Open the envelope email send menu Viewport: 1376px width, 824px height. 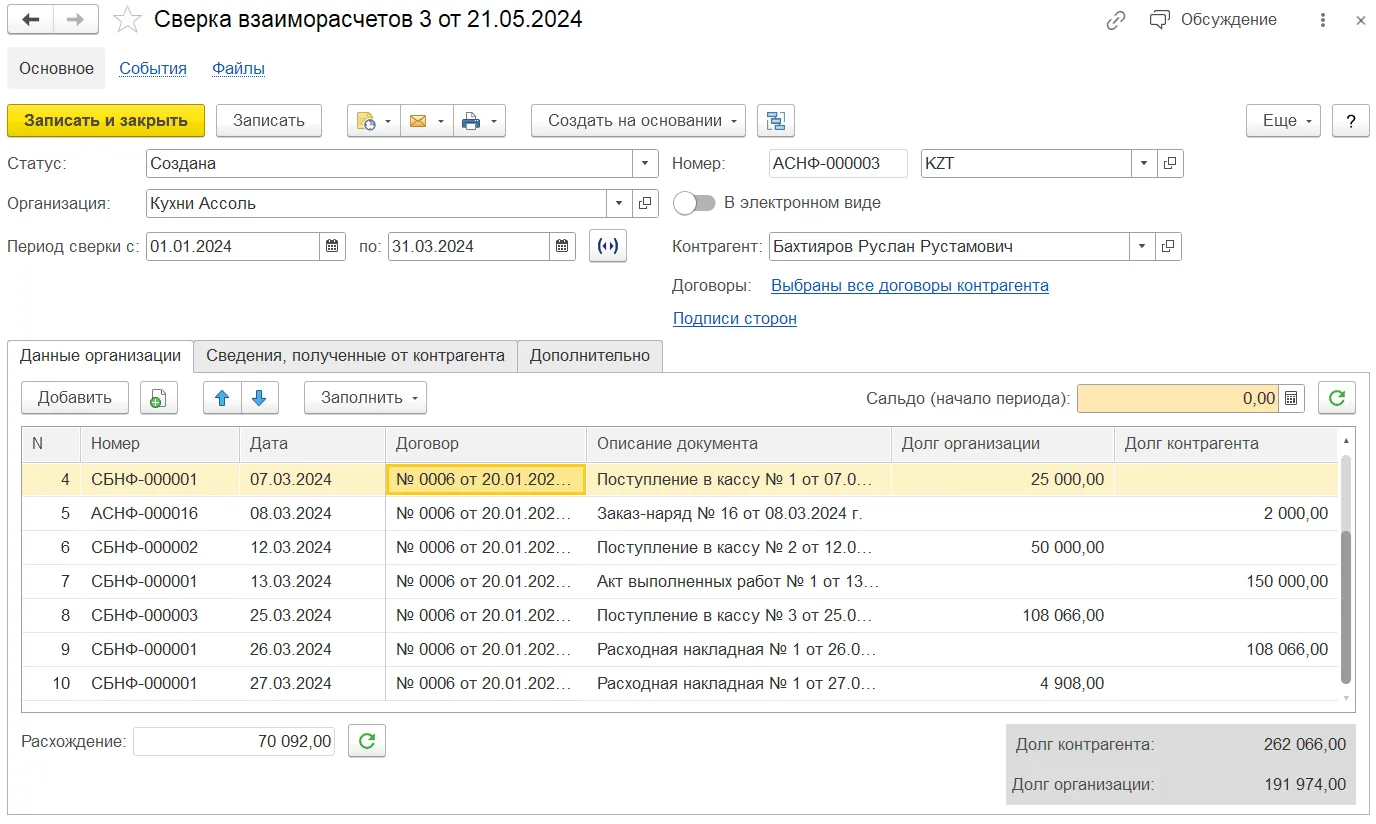(426, 121)
